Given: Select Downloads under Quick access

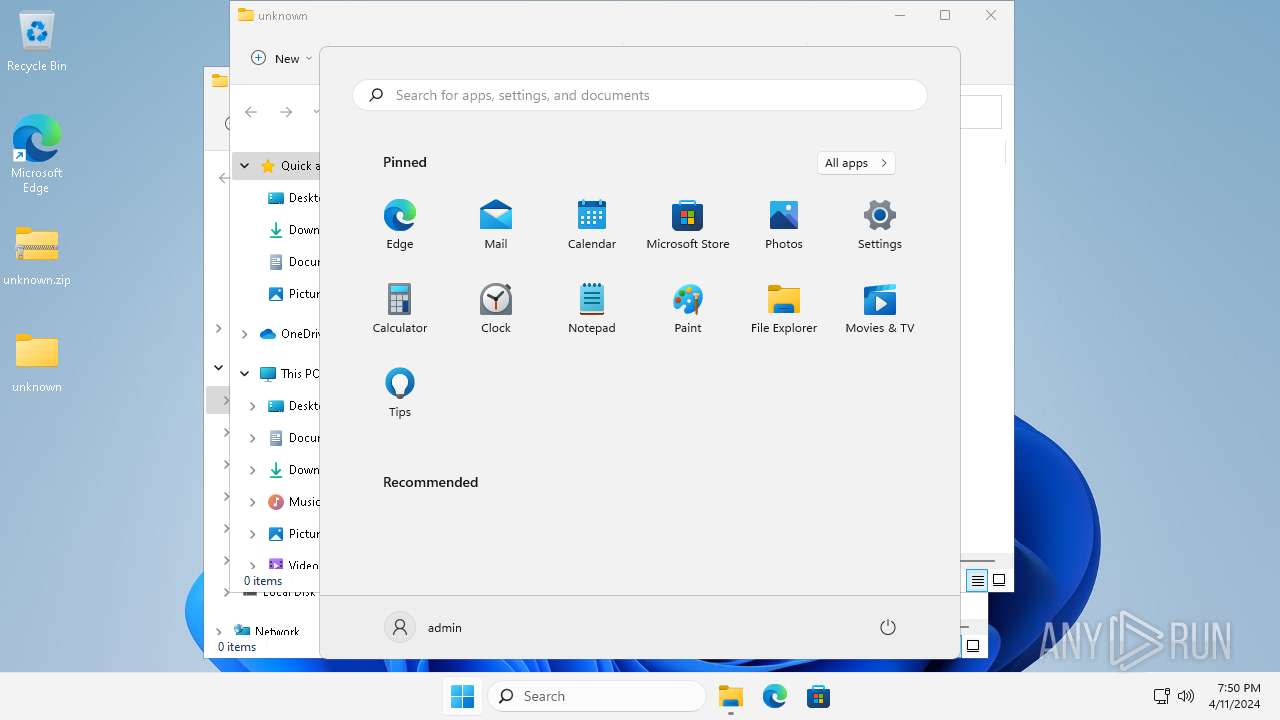Looking at the screenshot, I should pos(294,230).
